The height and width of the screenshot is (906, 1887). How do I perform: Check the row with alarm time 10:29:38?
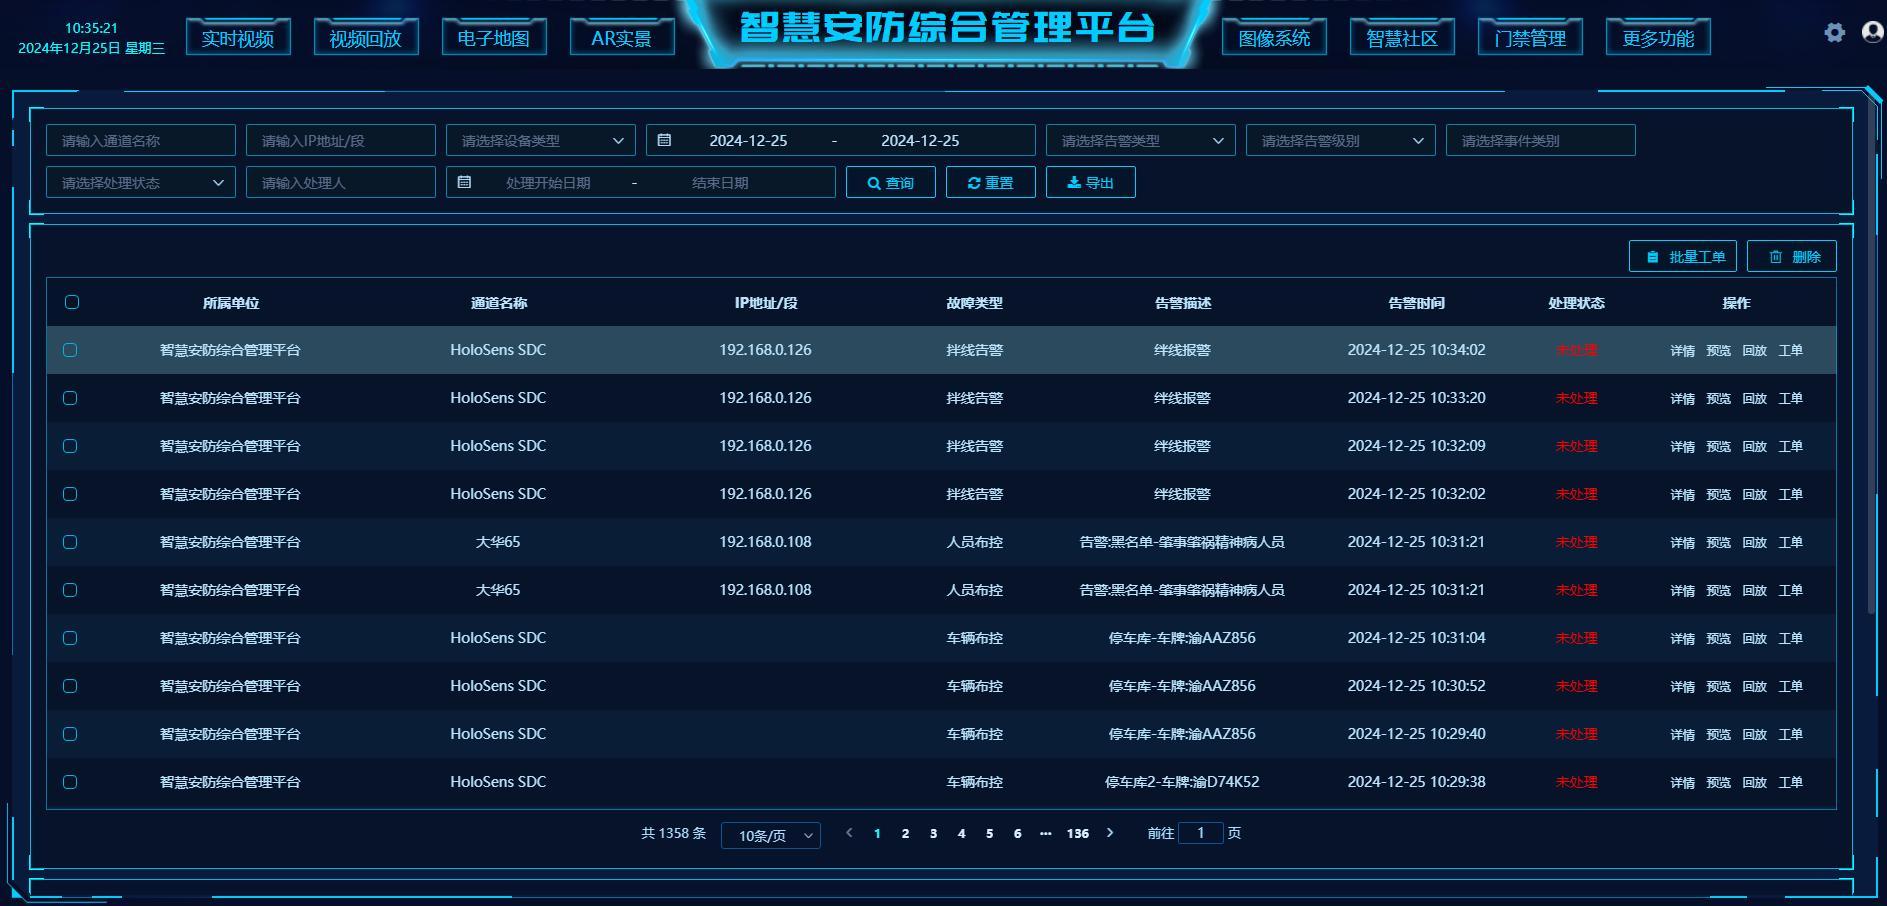(70, 782)
